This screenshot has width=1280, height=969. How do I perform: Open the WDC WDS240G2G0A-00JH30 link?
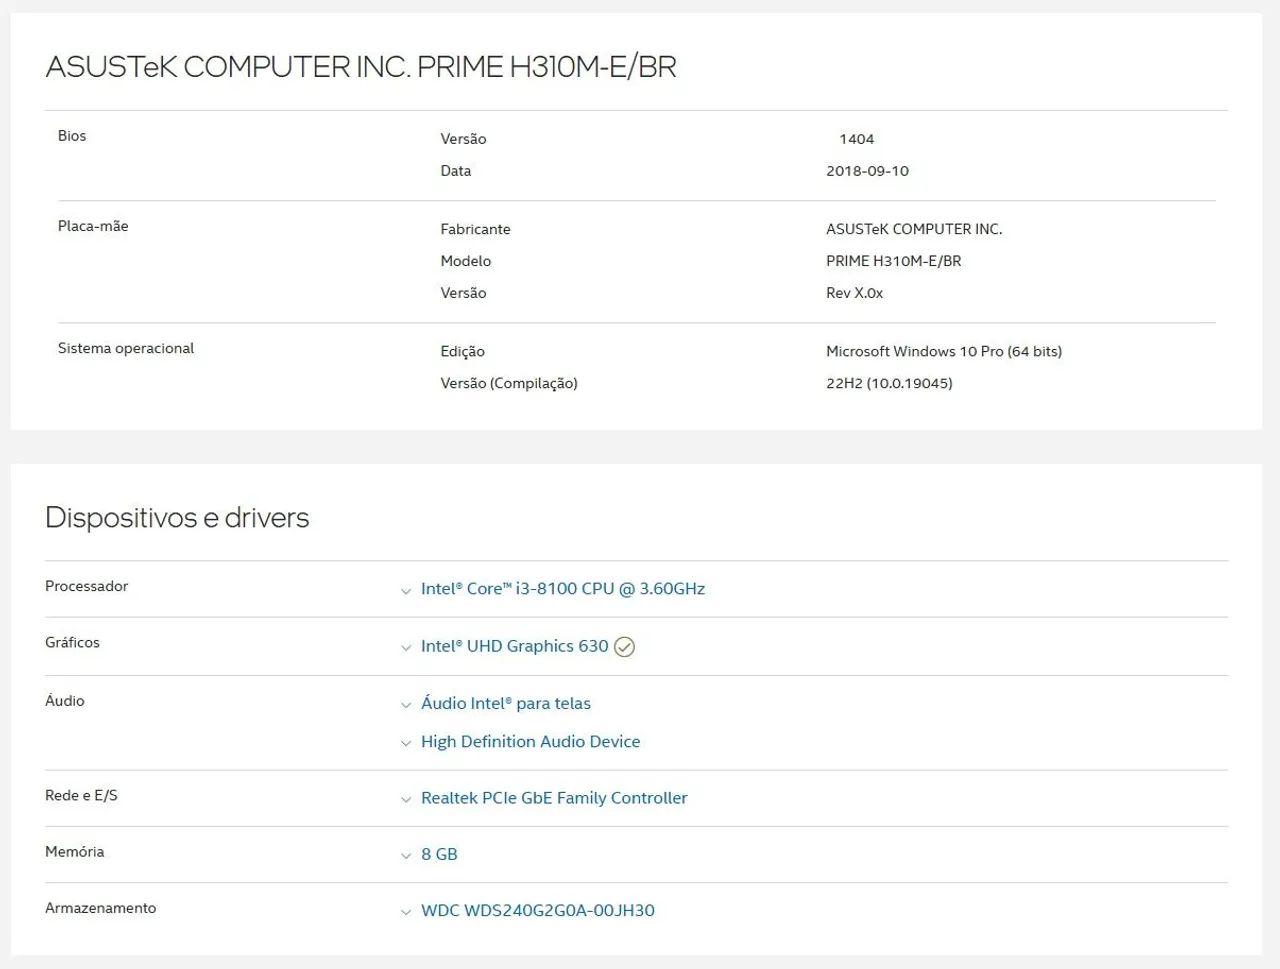point(538,910)
